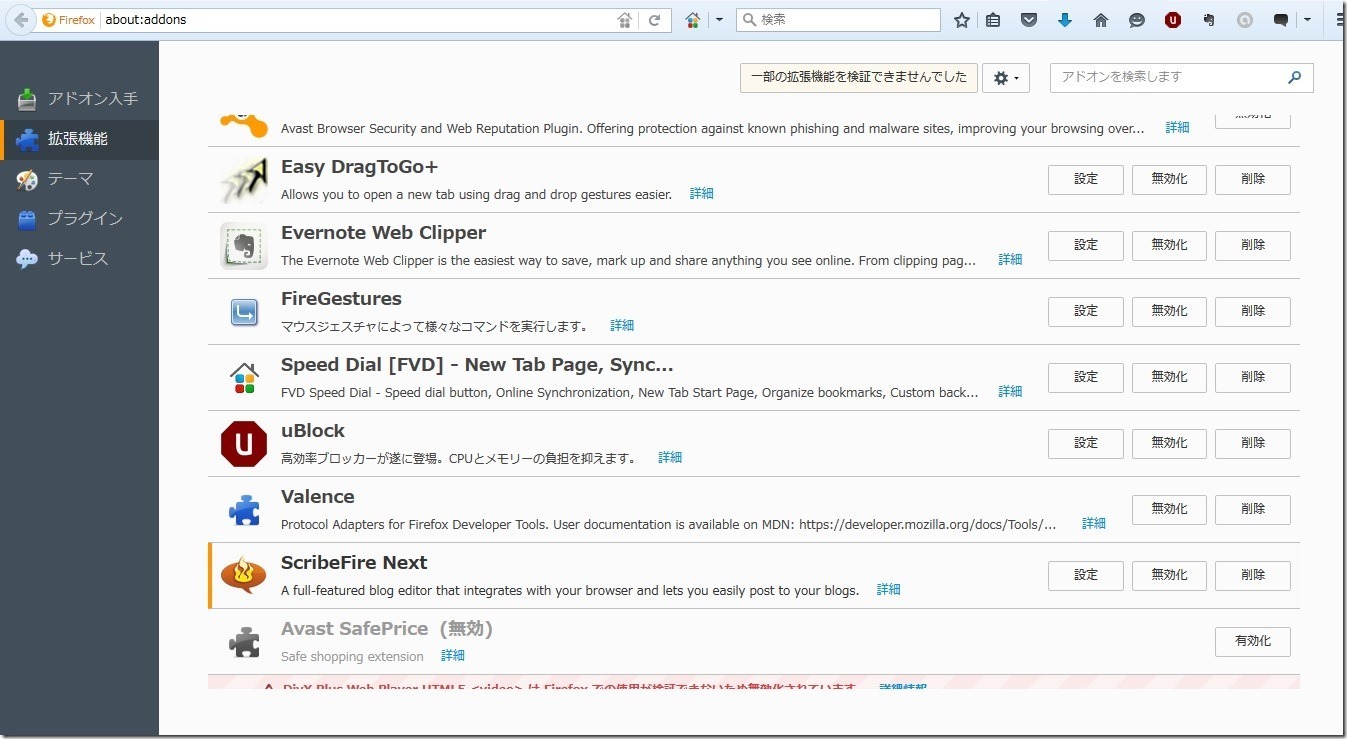Switch to the プラグイン category
1347x739 pixels.
click(x=80, y=219)
